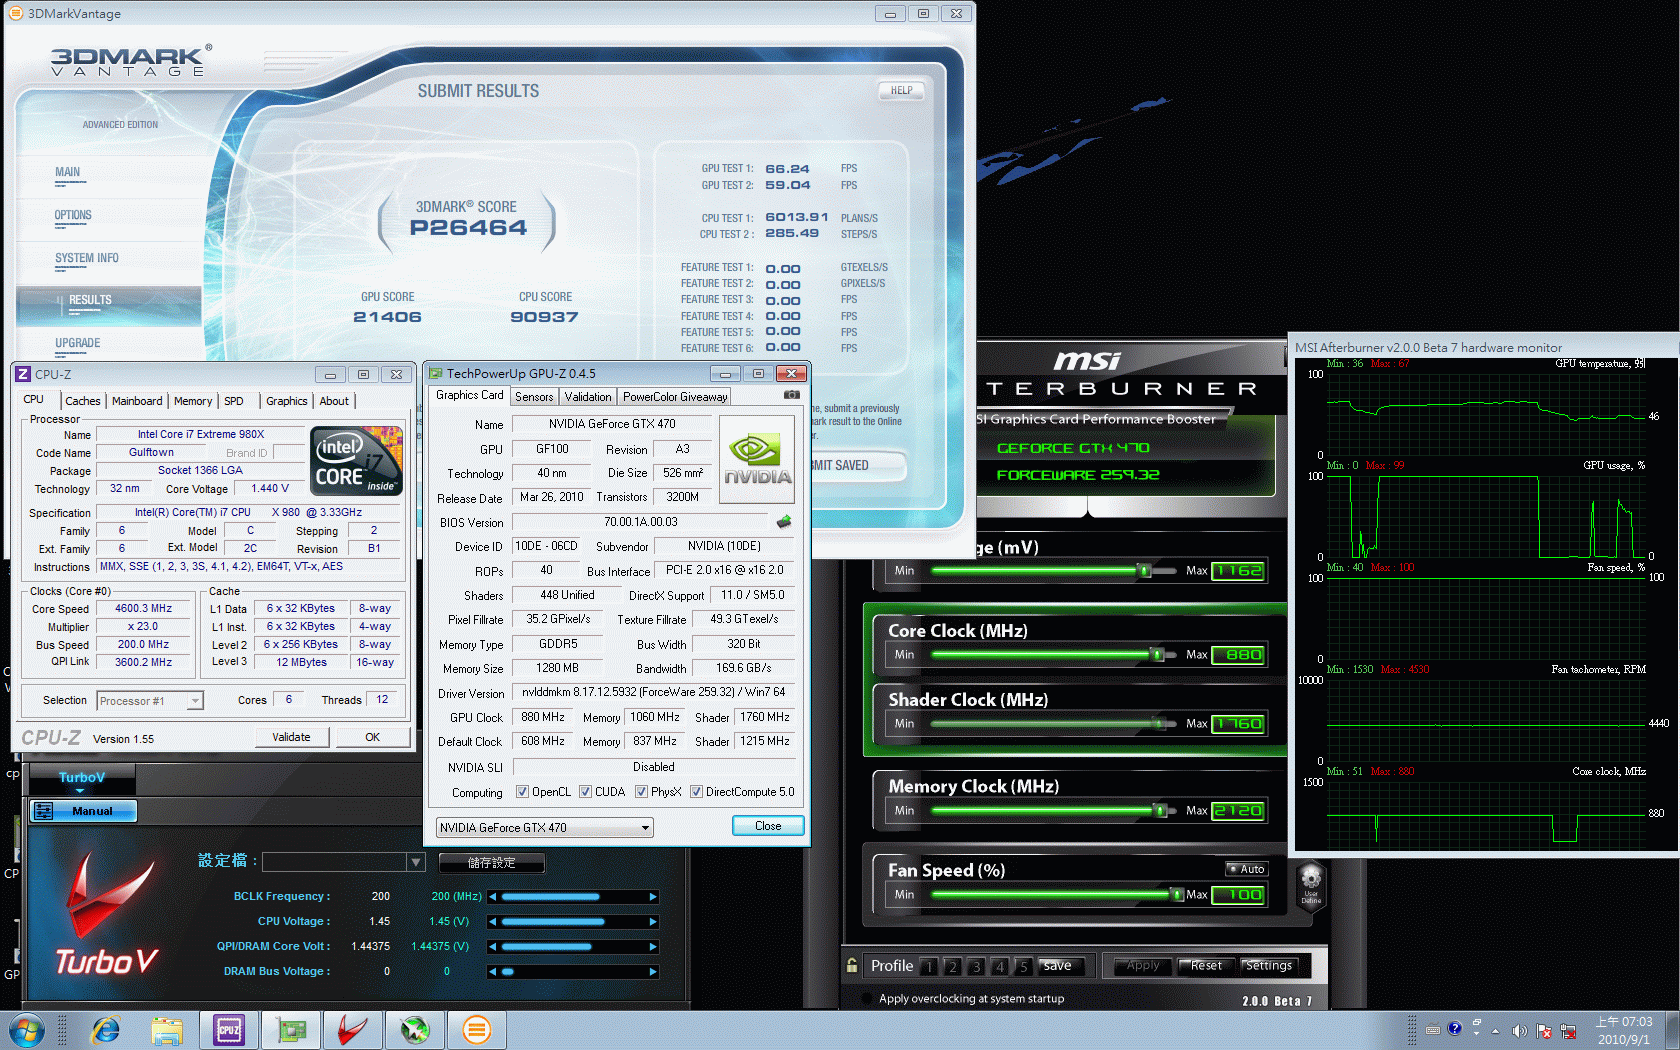This screenshot has width=1680, height=1050.
Task: Toggle the OpenCL checkbox in GPU-Z
Action: click(522, 792)
